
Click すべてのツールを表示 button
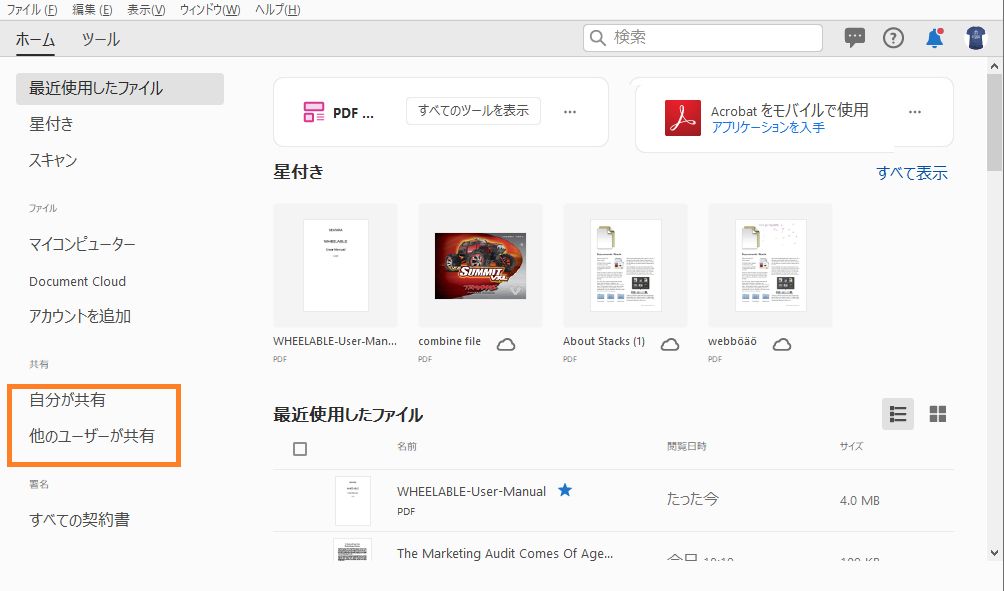click(472, 111)
